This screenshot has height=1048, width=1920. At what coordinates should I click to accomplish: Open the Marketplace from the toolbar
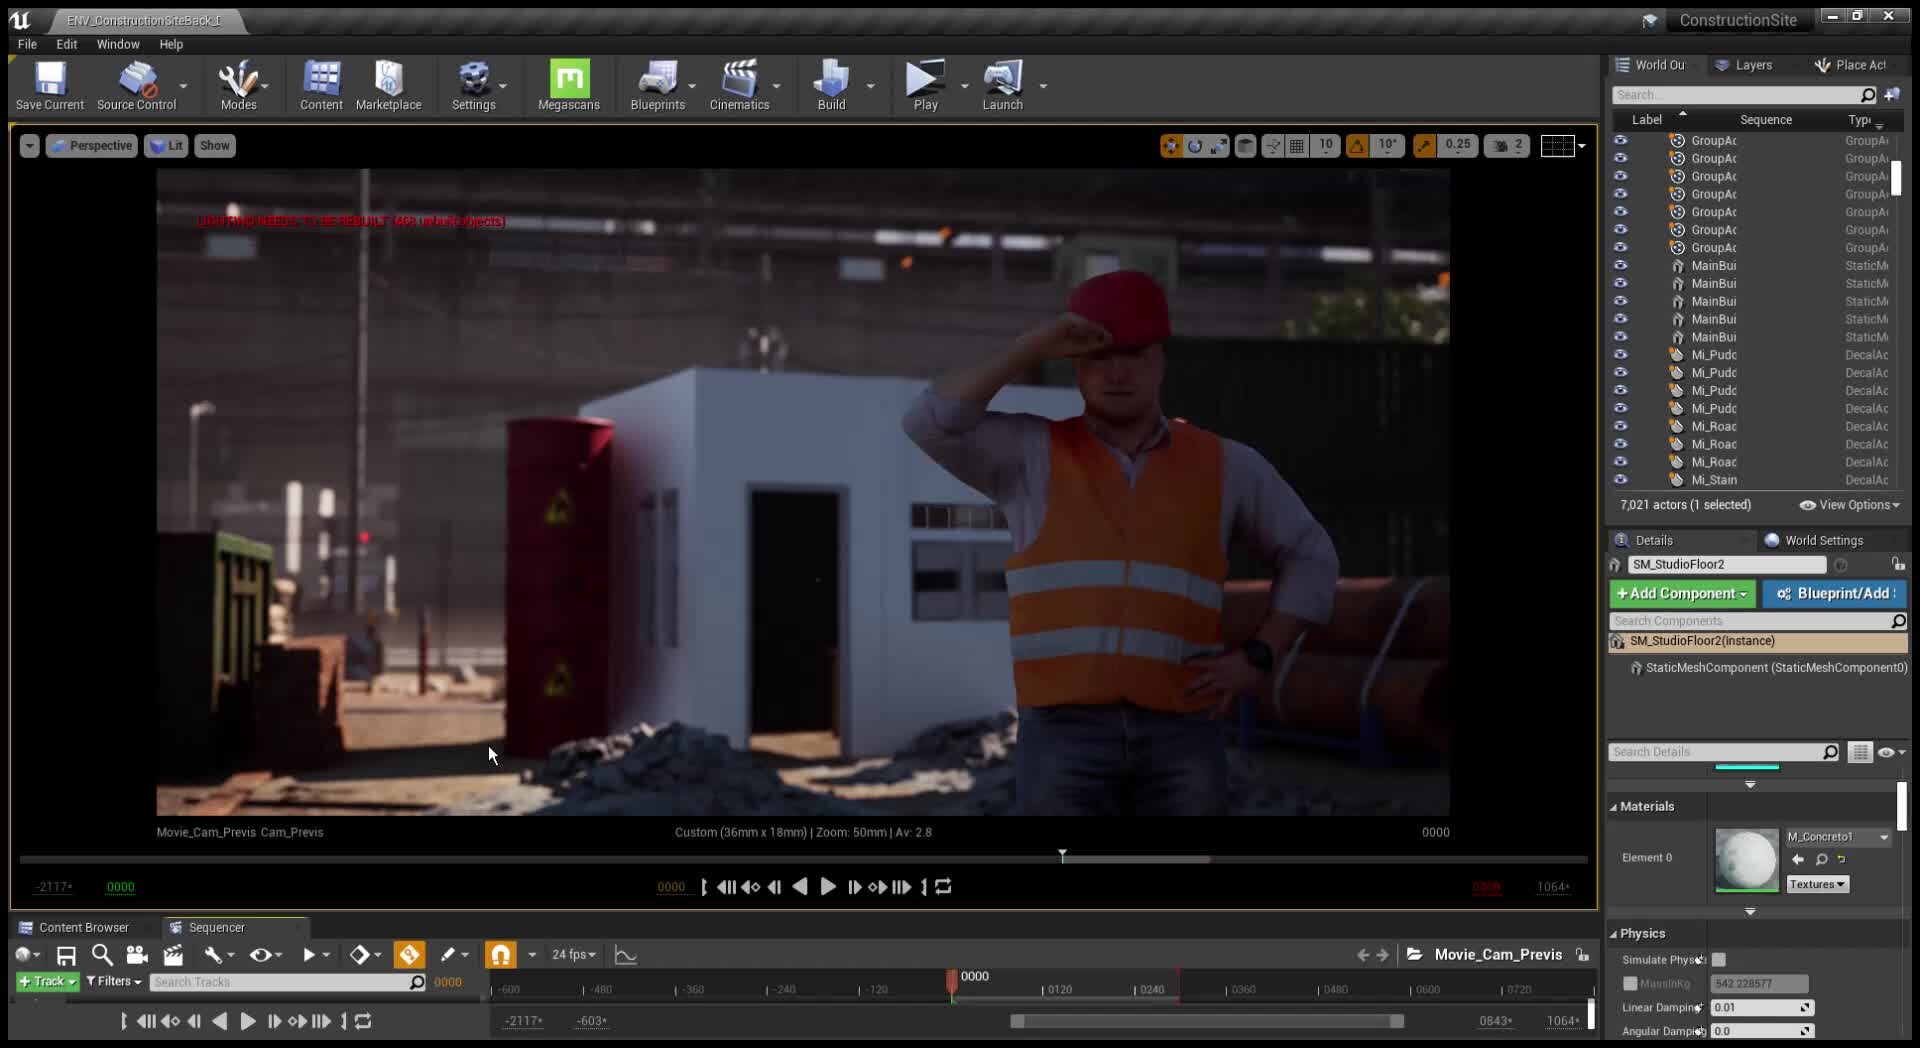coord(388,80)
